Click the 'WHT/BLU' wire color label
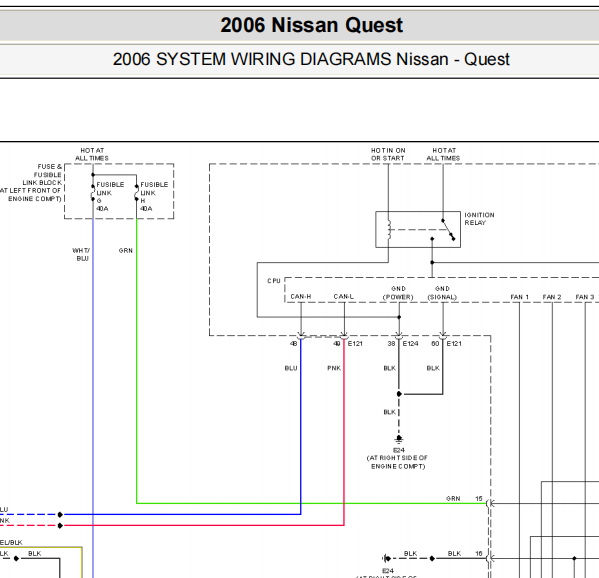The width and height of the screenshot is (599, 578). pyautogui.click(x=81, y=254)
